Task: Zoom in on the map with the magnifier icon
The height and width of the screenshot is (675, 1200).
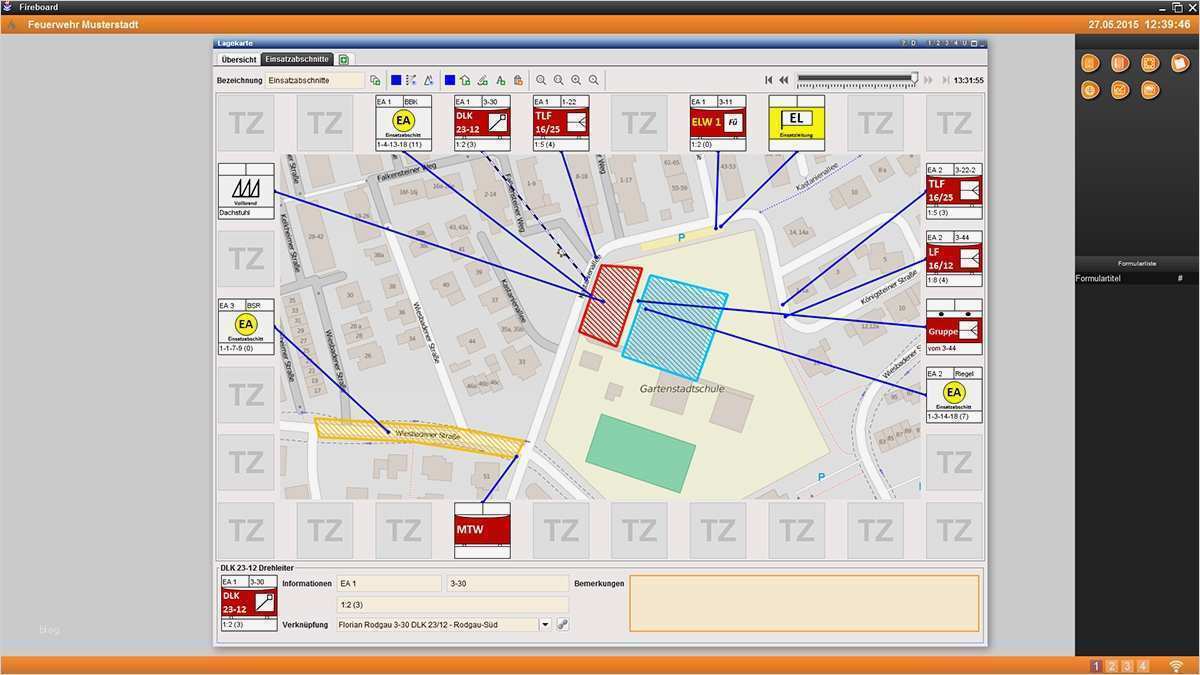Action: click(541, 80)
